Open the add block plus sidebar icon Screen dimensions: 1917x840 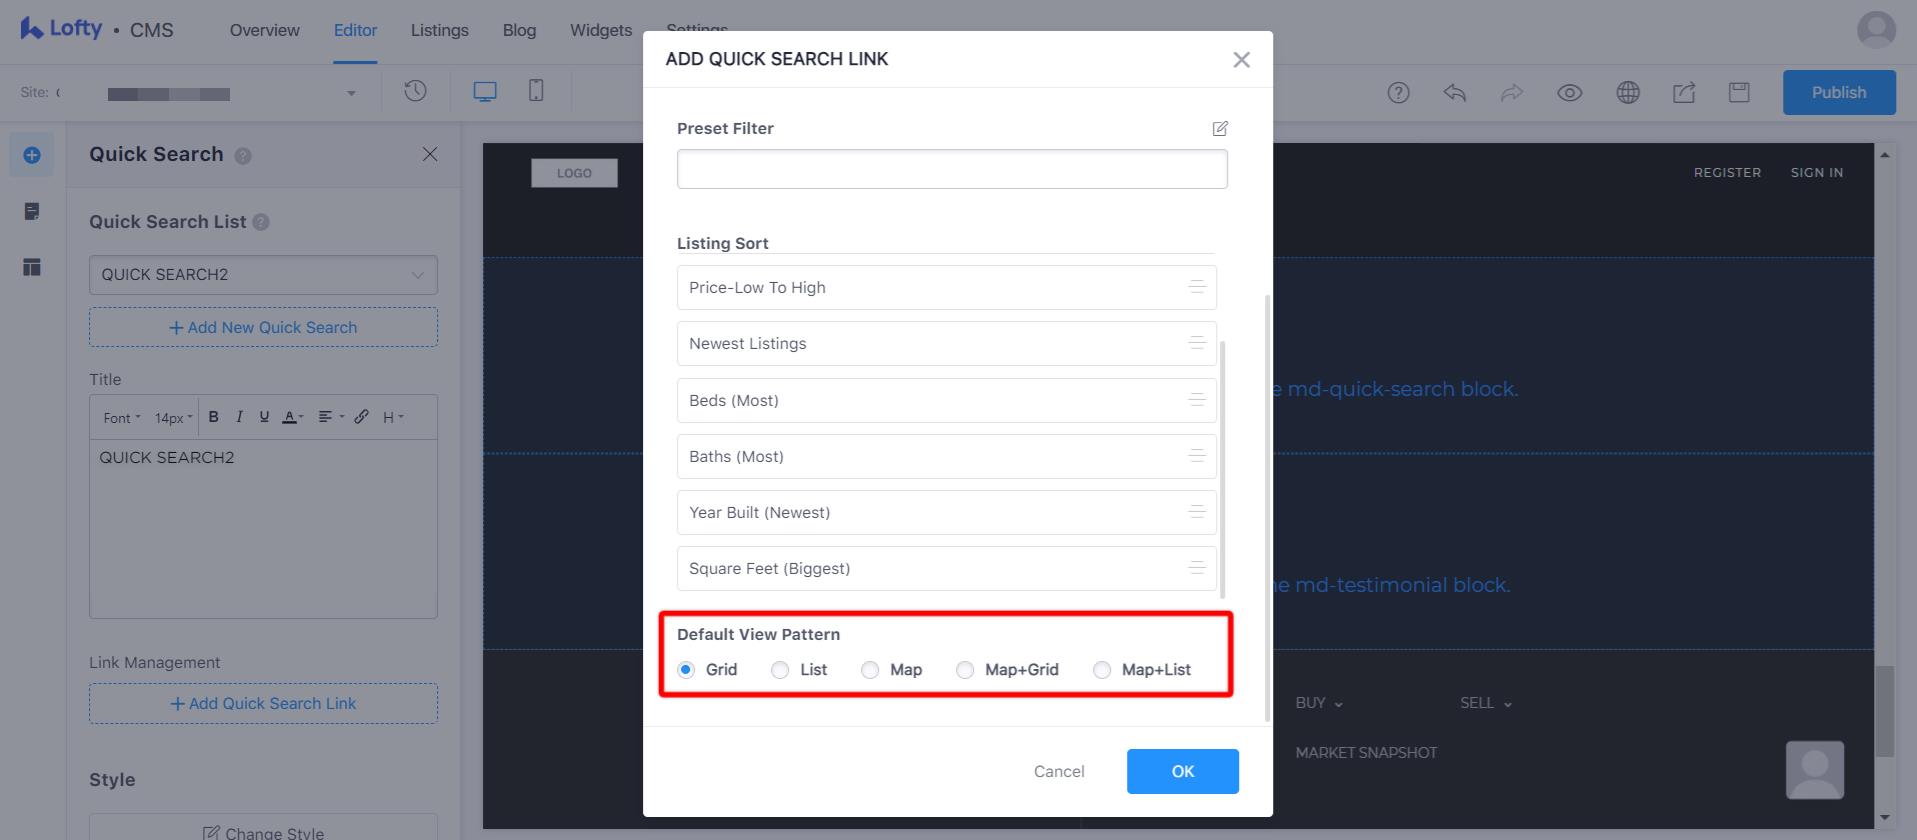pyautogui.click(x=32, y=155)
